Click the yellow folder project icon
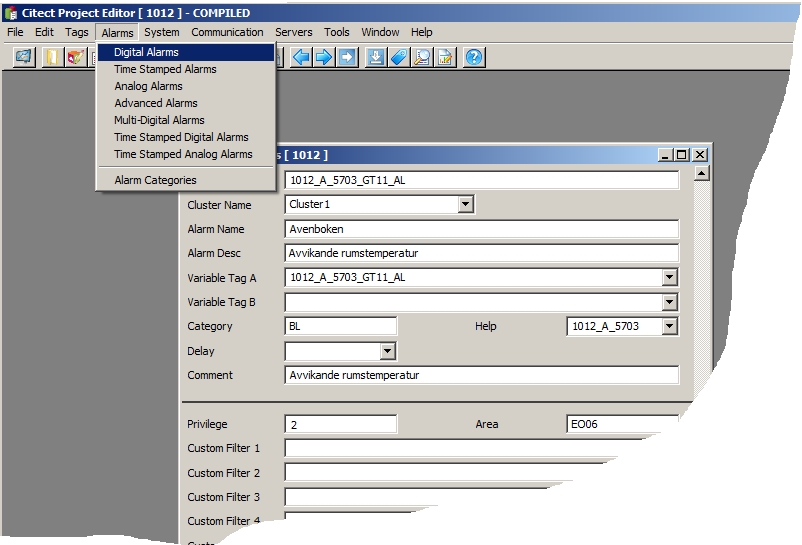Image resolution: width=802 pixels, height=545 pixels. (x=52, y=57)
